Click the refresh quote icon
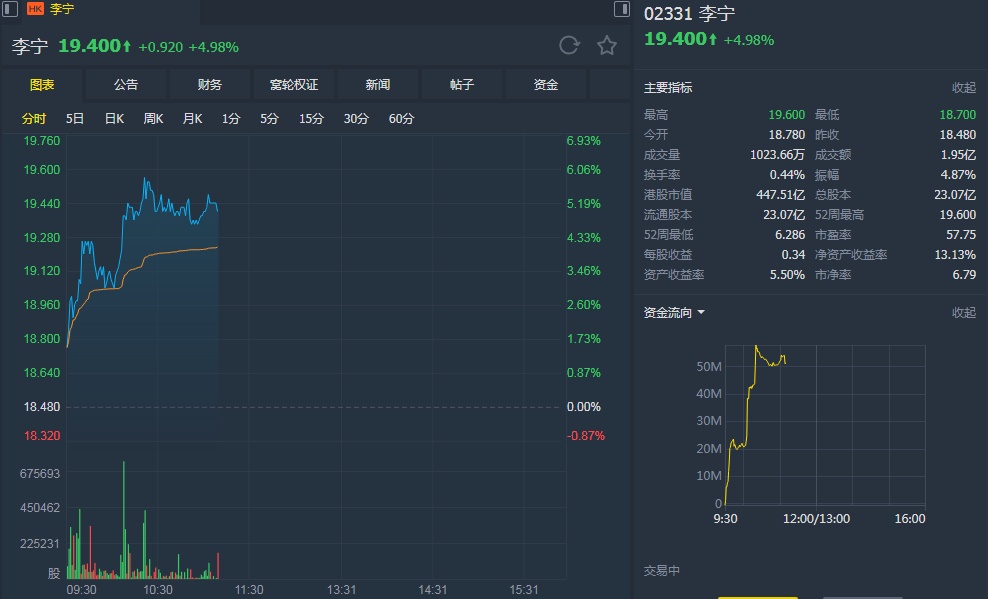The width and height of the screenshot is (988, 599). pyautogui.click(x=569, y=45)
